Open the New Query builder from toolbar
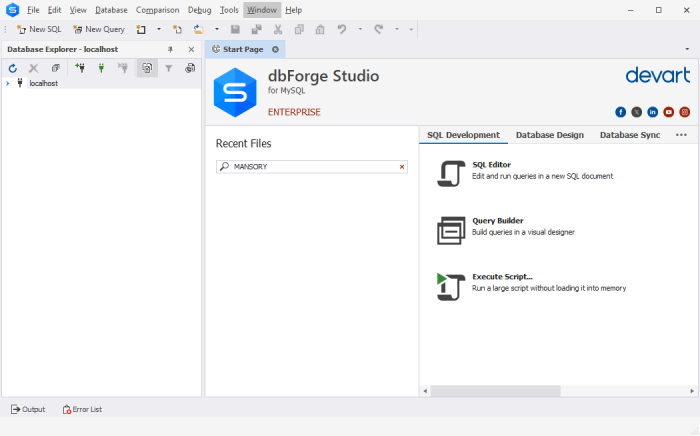Image resolution: width=700 pixels, height=436 pixels. 98,29
